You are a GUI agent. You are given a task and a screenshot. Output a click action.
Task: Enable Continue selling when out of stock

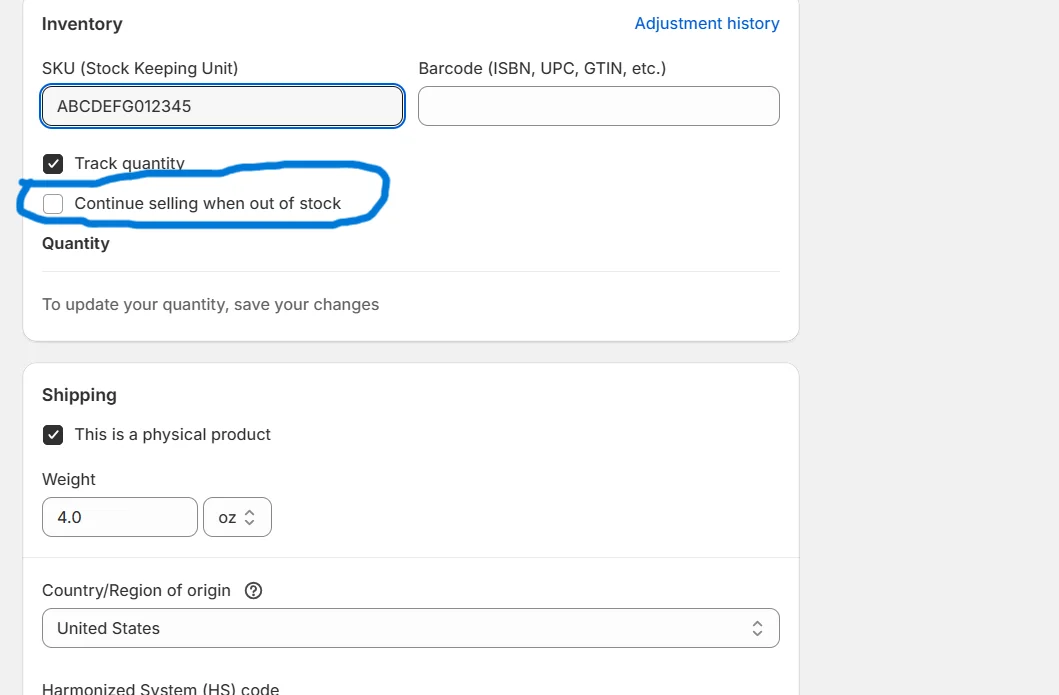coord(53,203)
